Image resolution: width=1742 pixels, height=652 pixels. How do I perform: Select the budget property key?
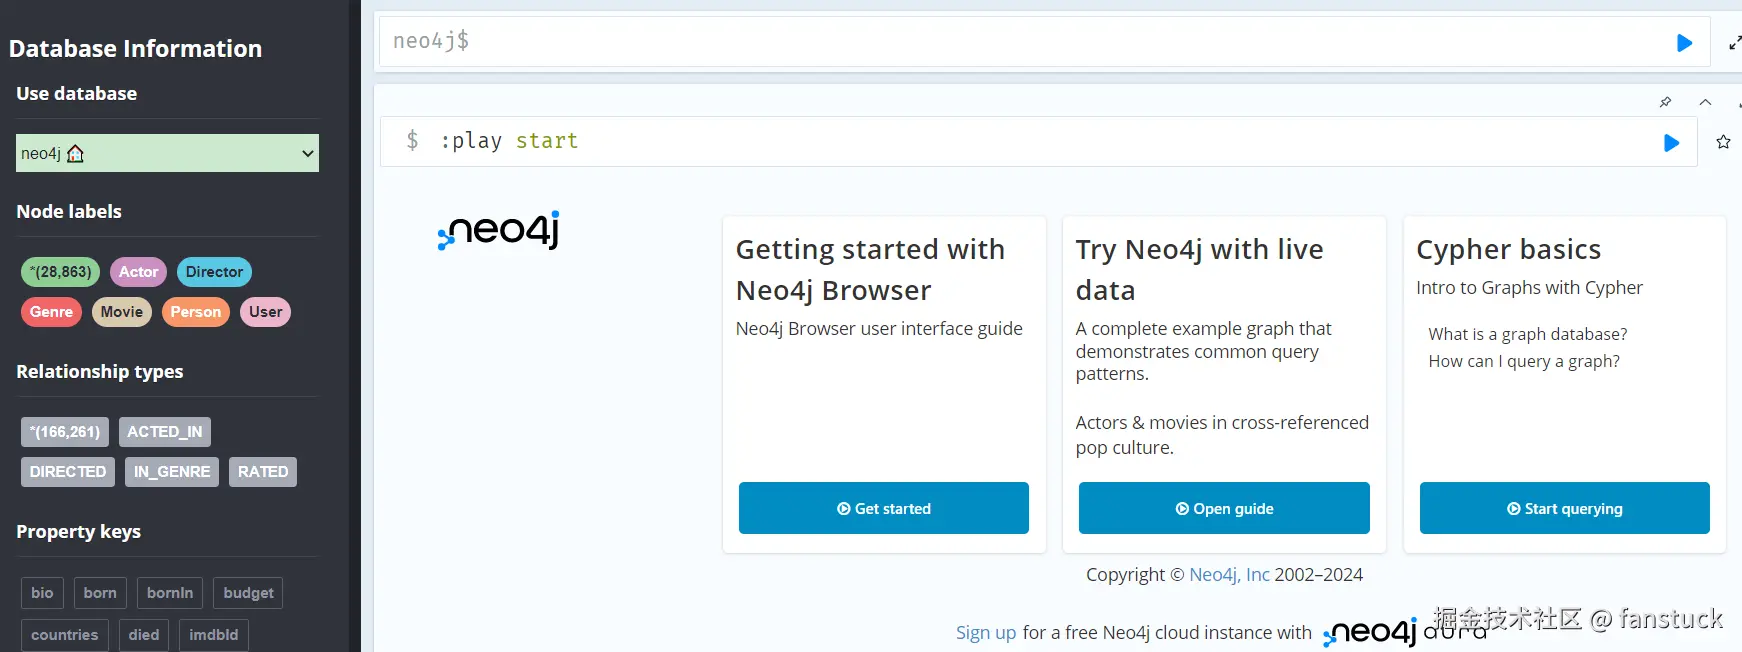[248, 593]
